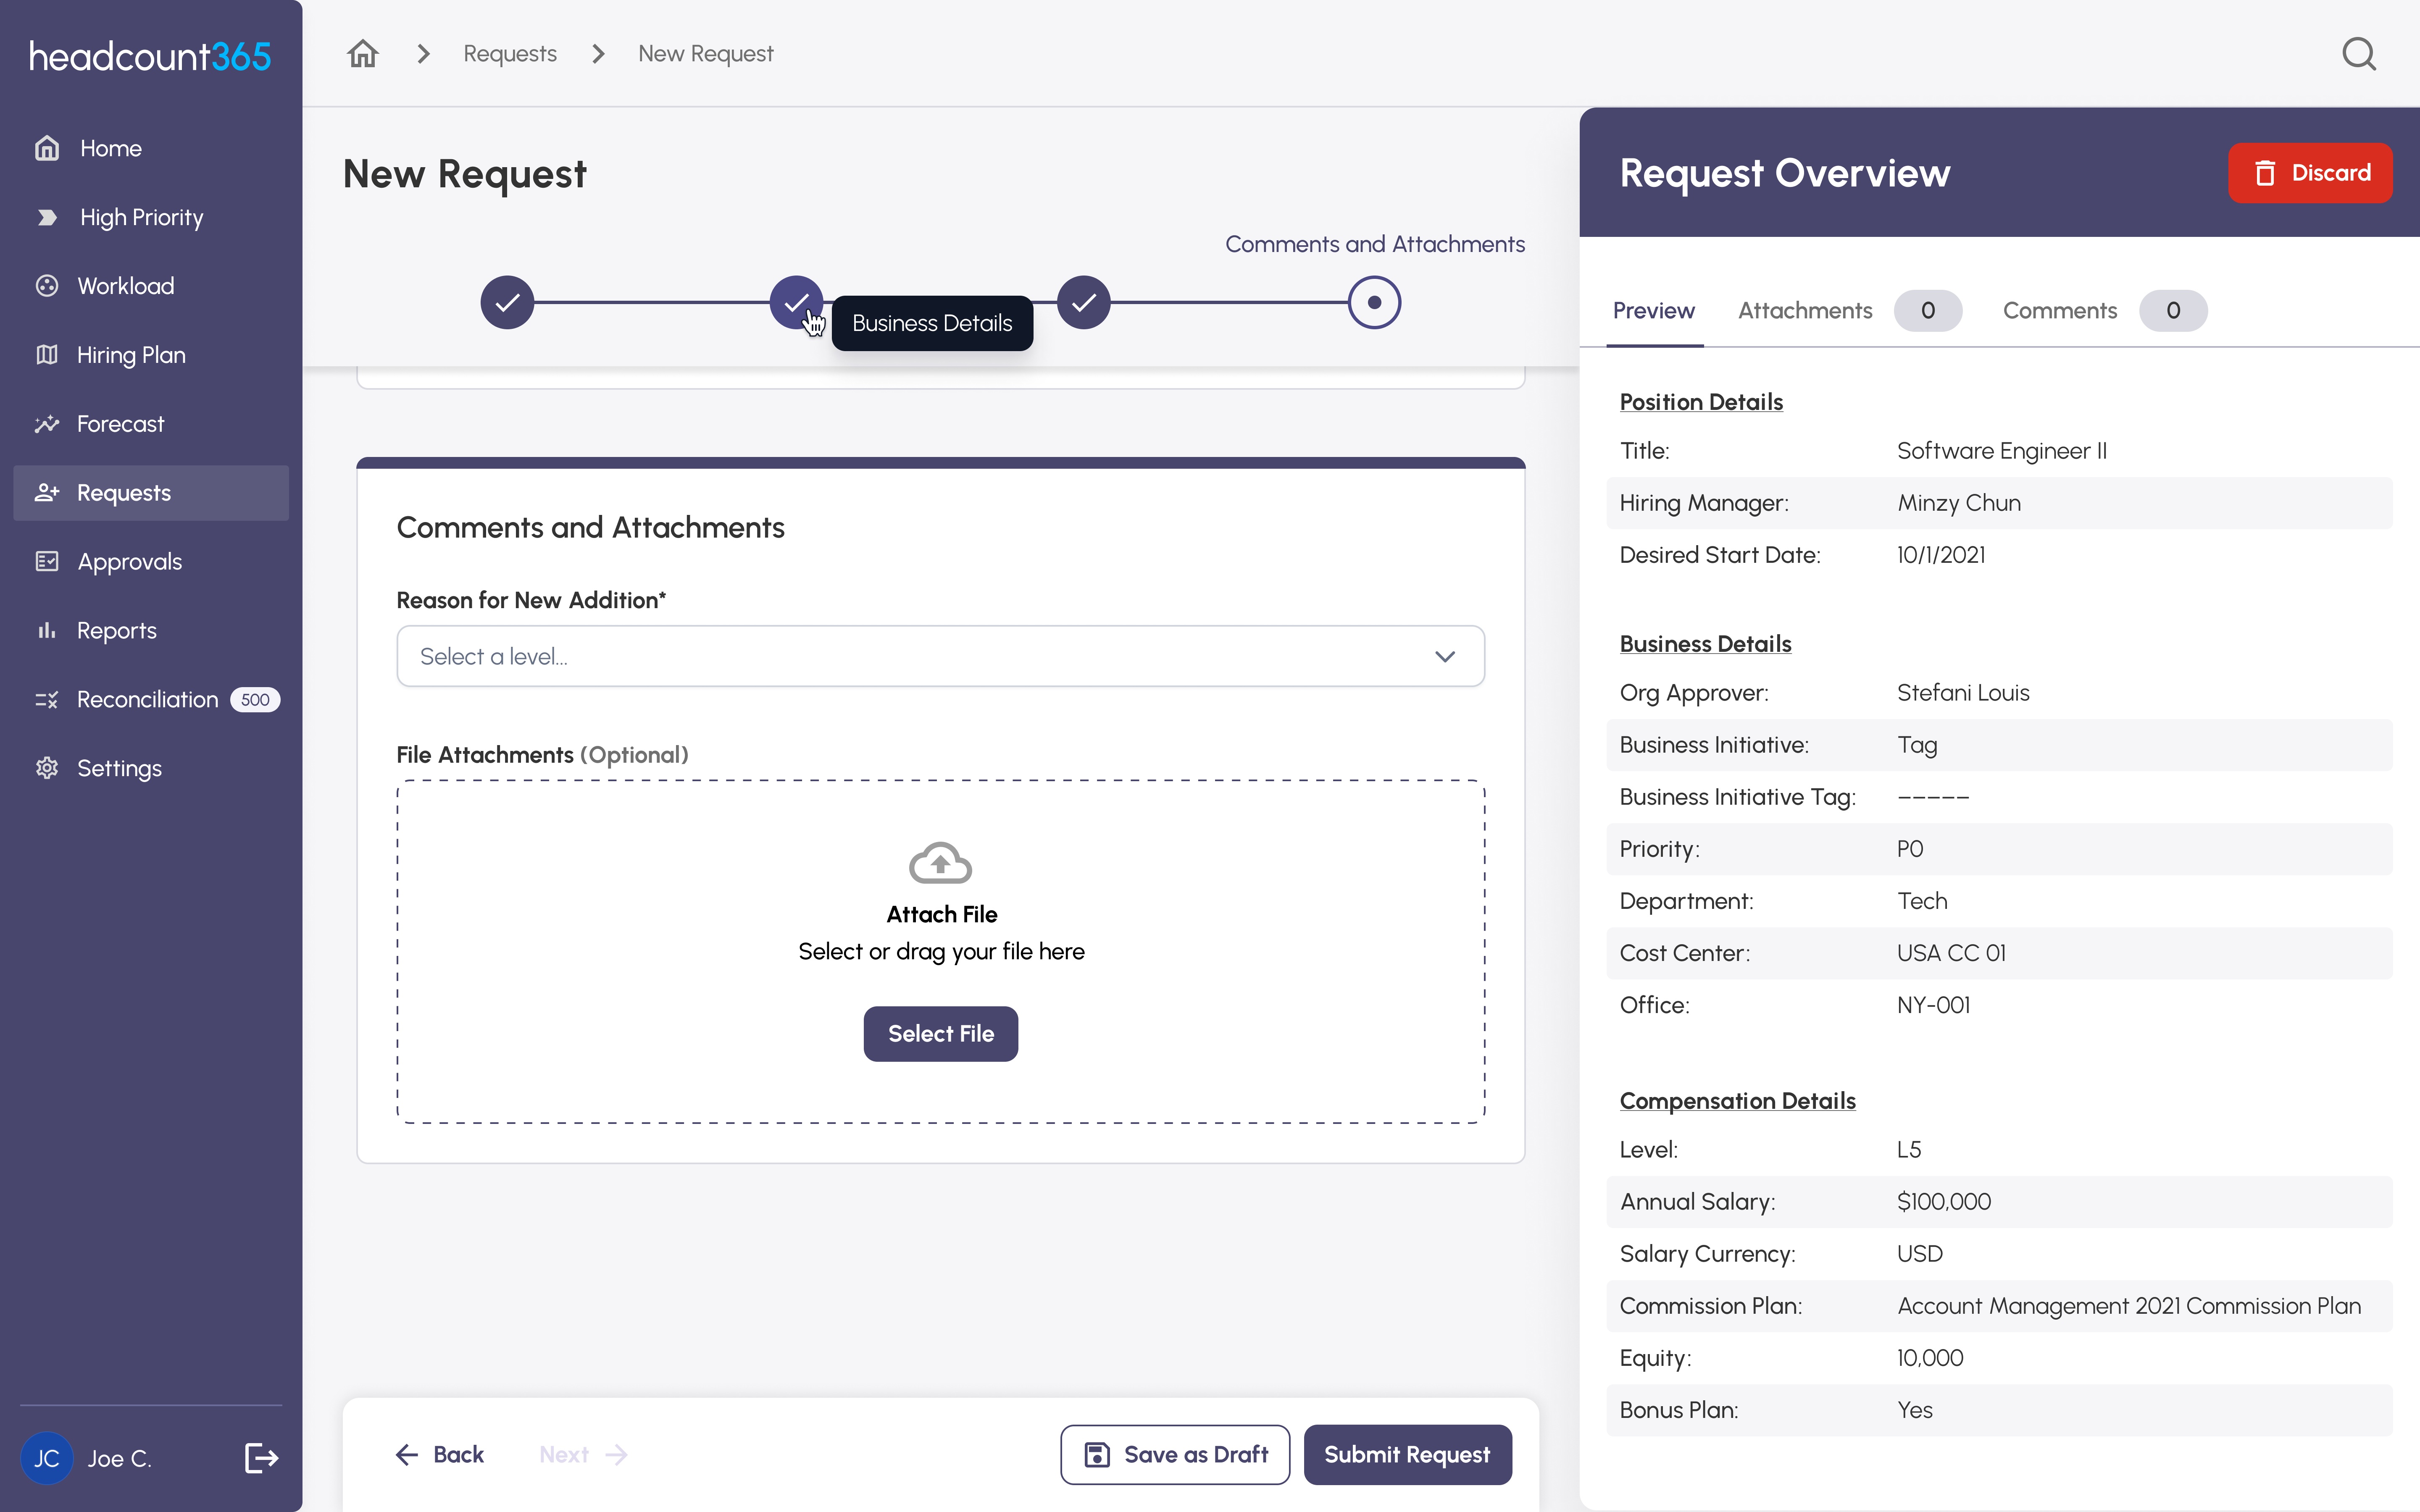Viewport: 2420px width, 1512px height.
Task: Click the NY-001 office value
Action: coord(1933,1005)
